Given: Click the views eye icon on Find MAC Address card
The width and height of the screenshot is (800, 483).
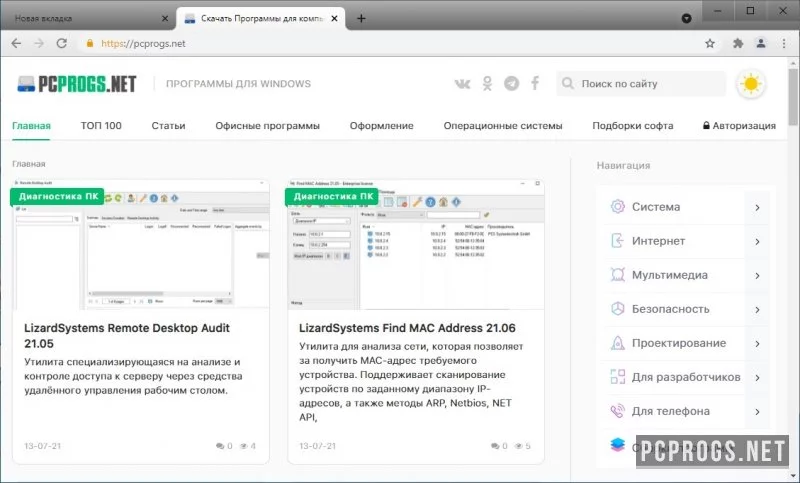Looking at the screenshot, I should tap(518, 446).
